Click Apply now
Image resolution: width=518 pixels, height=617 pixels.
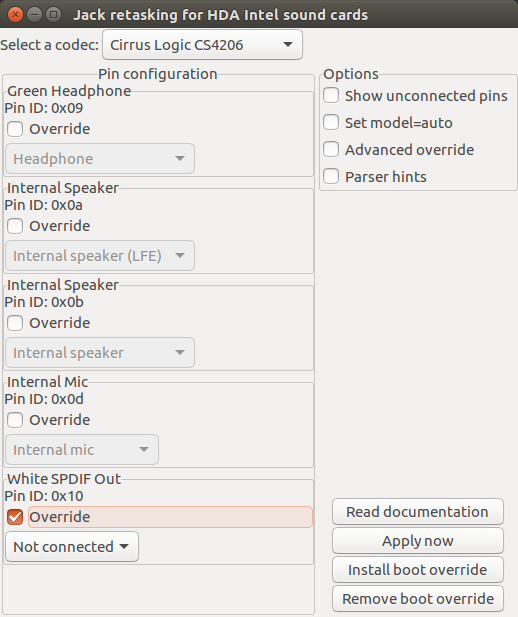click(418, 541)
